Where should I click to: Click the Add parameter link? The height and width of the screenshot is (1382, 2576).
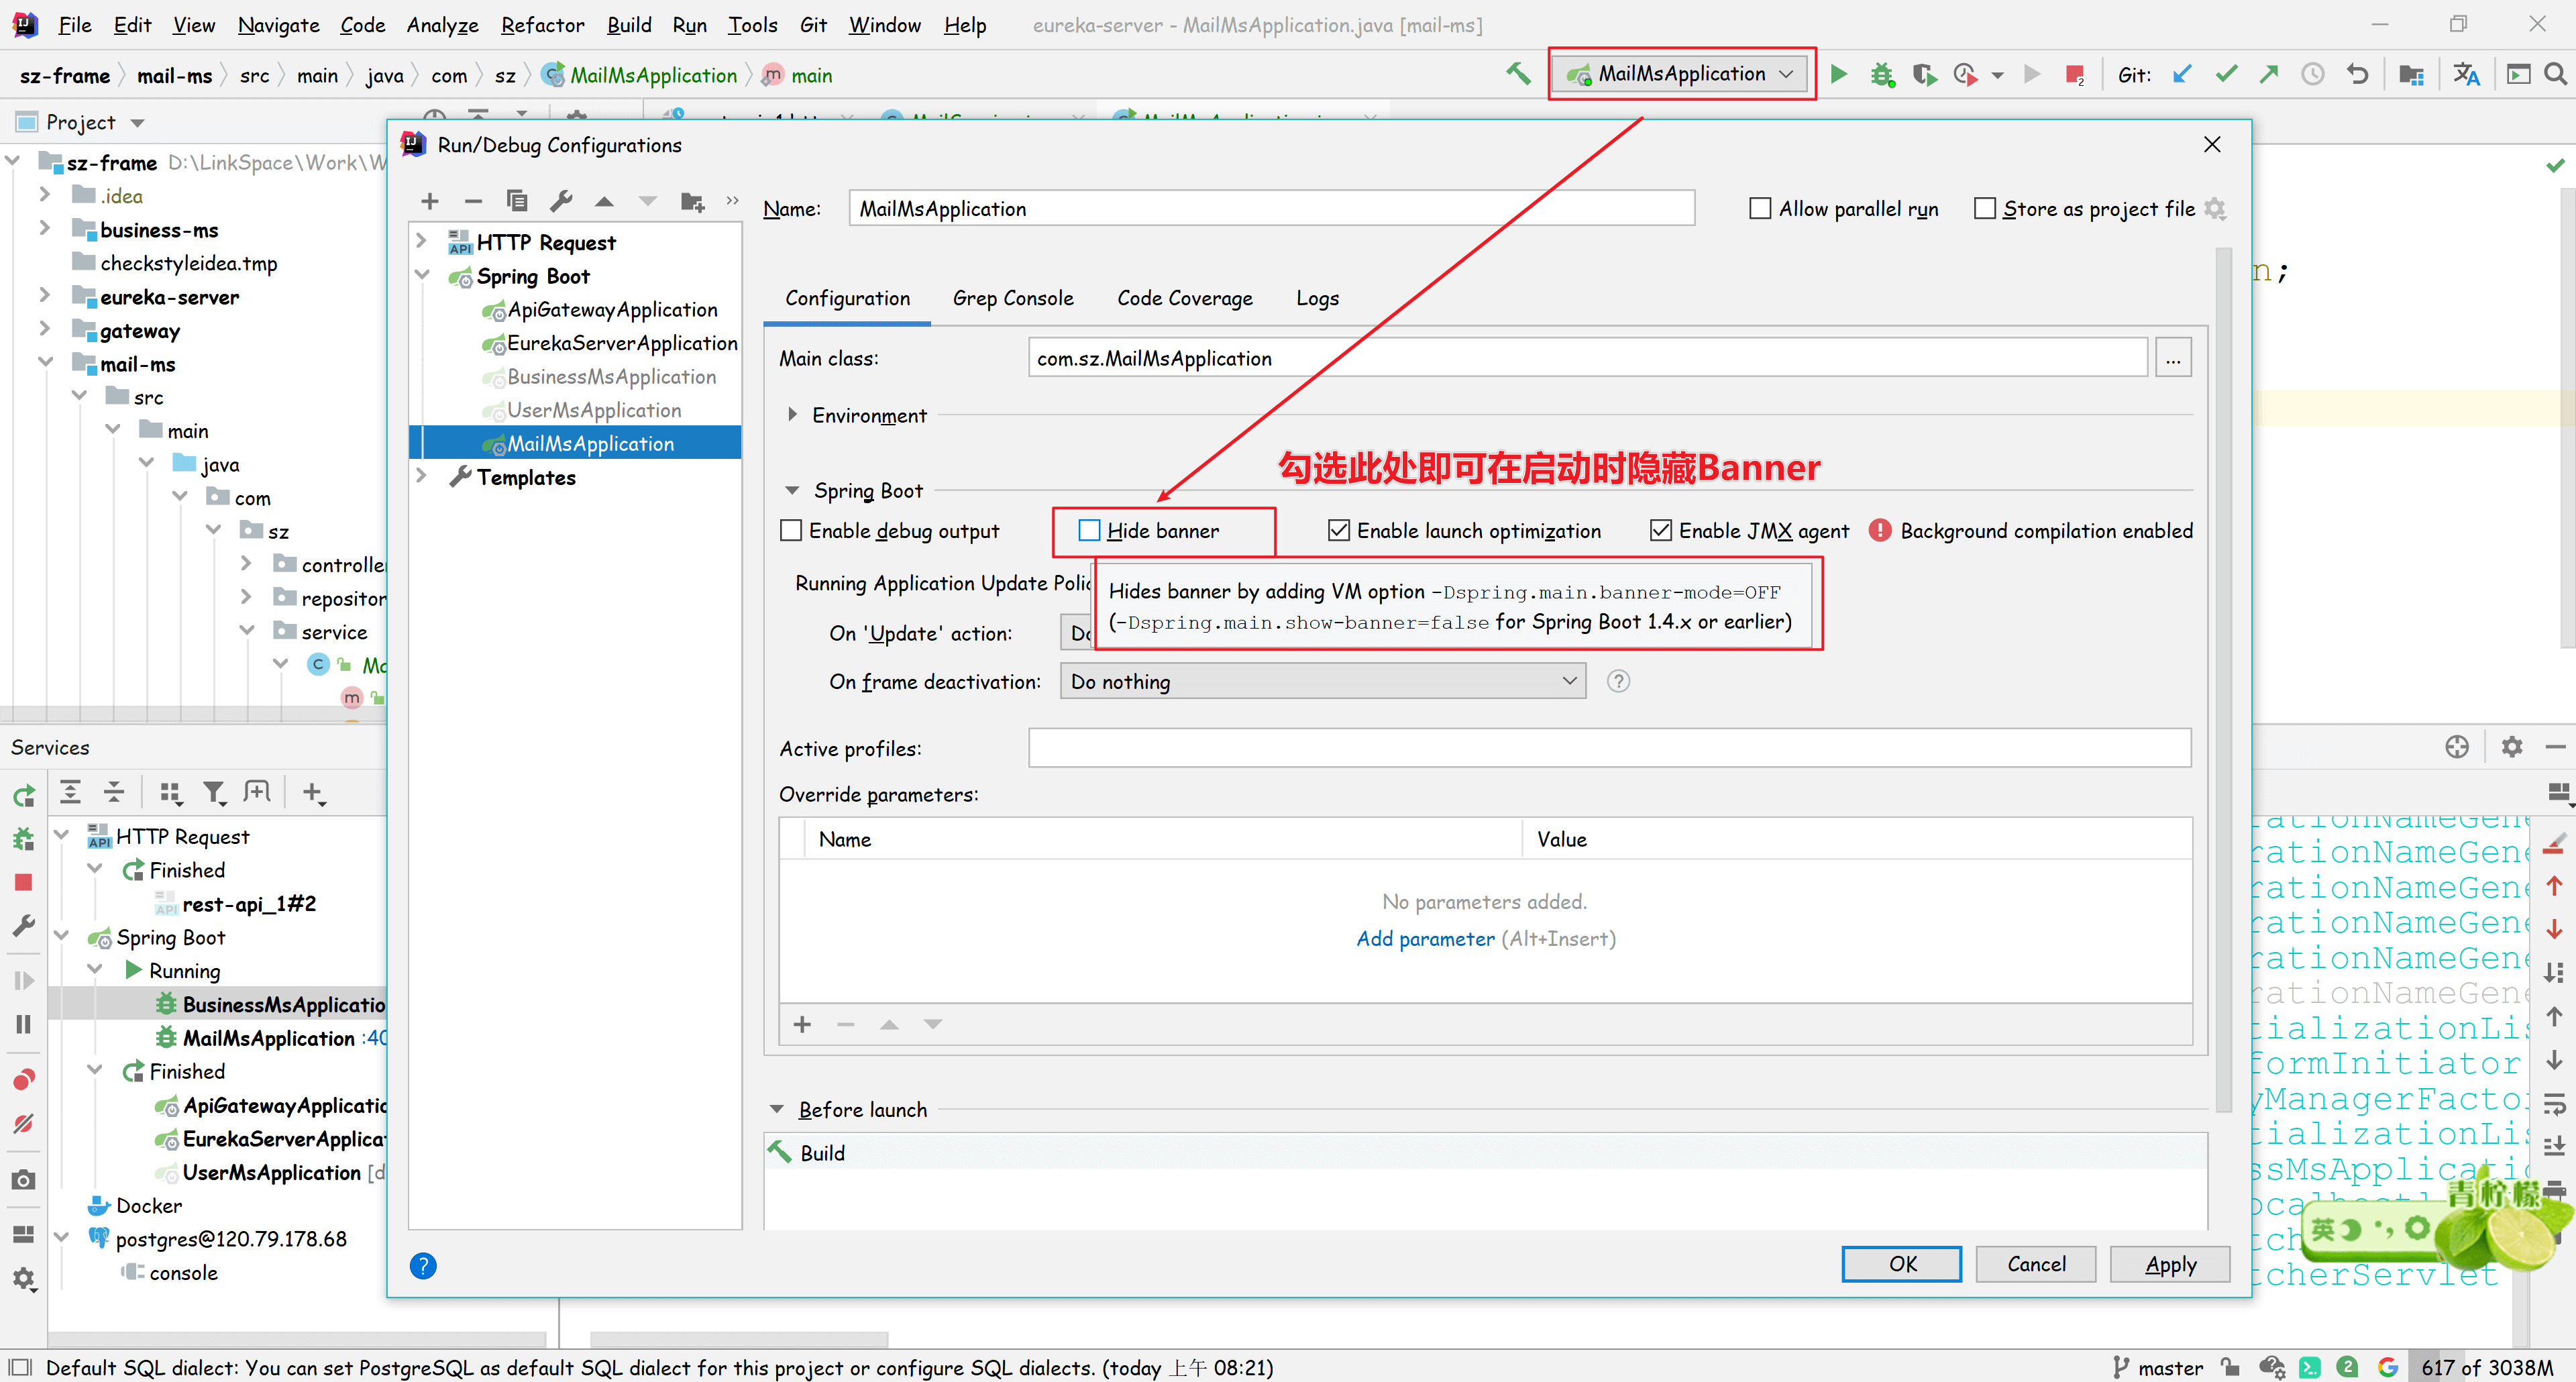(x=1425, y=939)
